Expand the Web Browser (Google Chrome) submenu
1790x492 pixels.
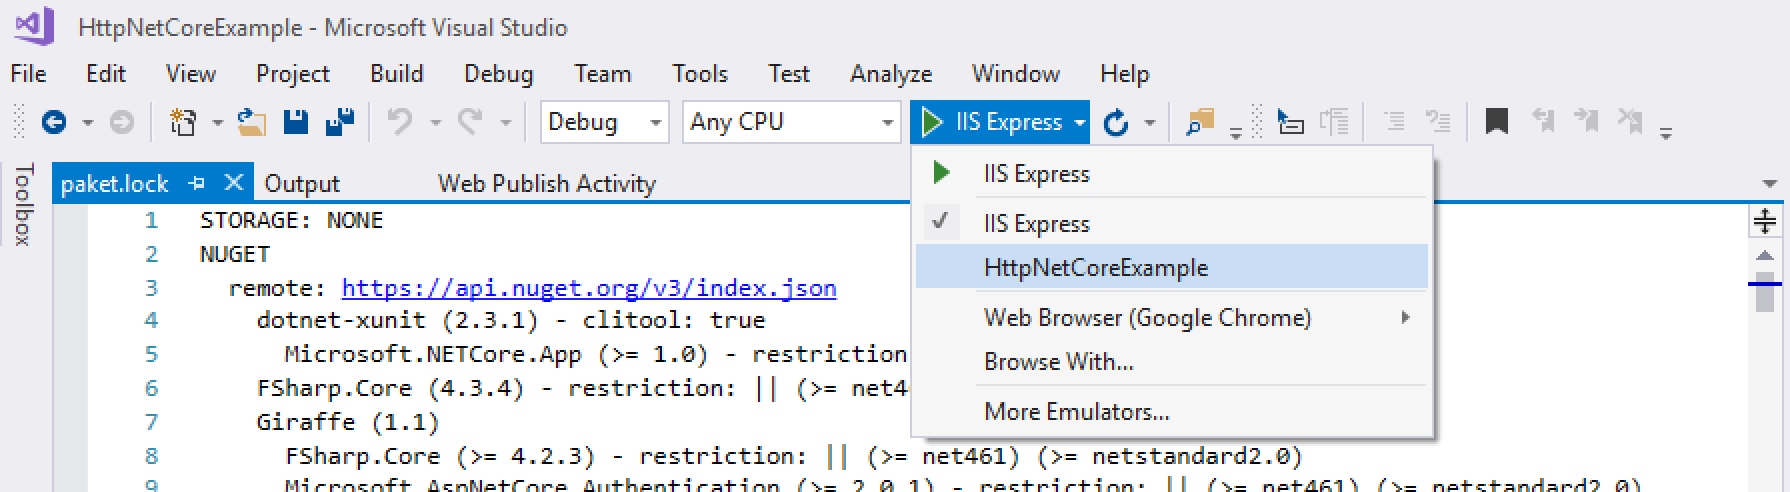point(1172,317)
